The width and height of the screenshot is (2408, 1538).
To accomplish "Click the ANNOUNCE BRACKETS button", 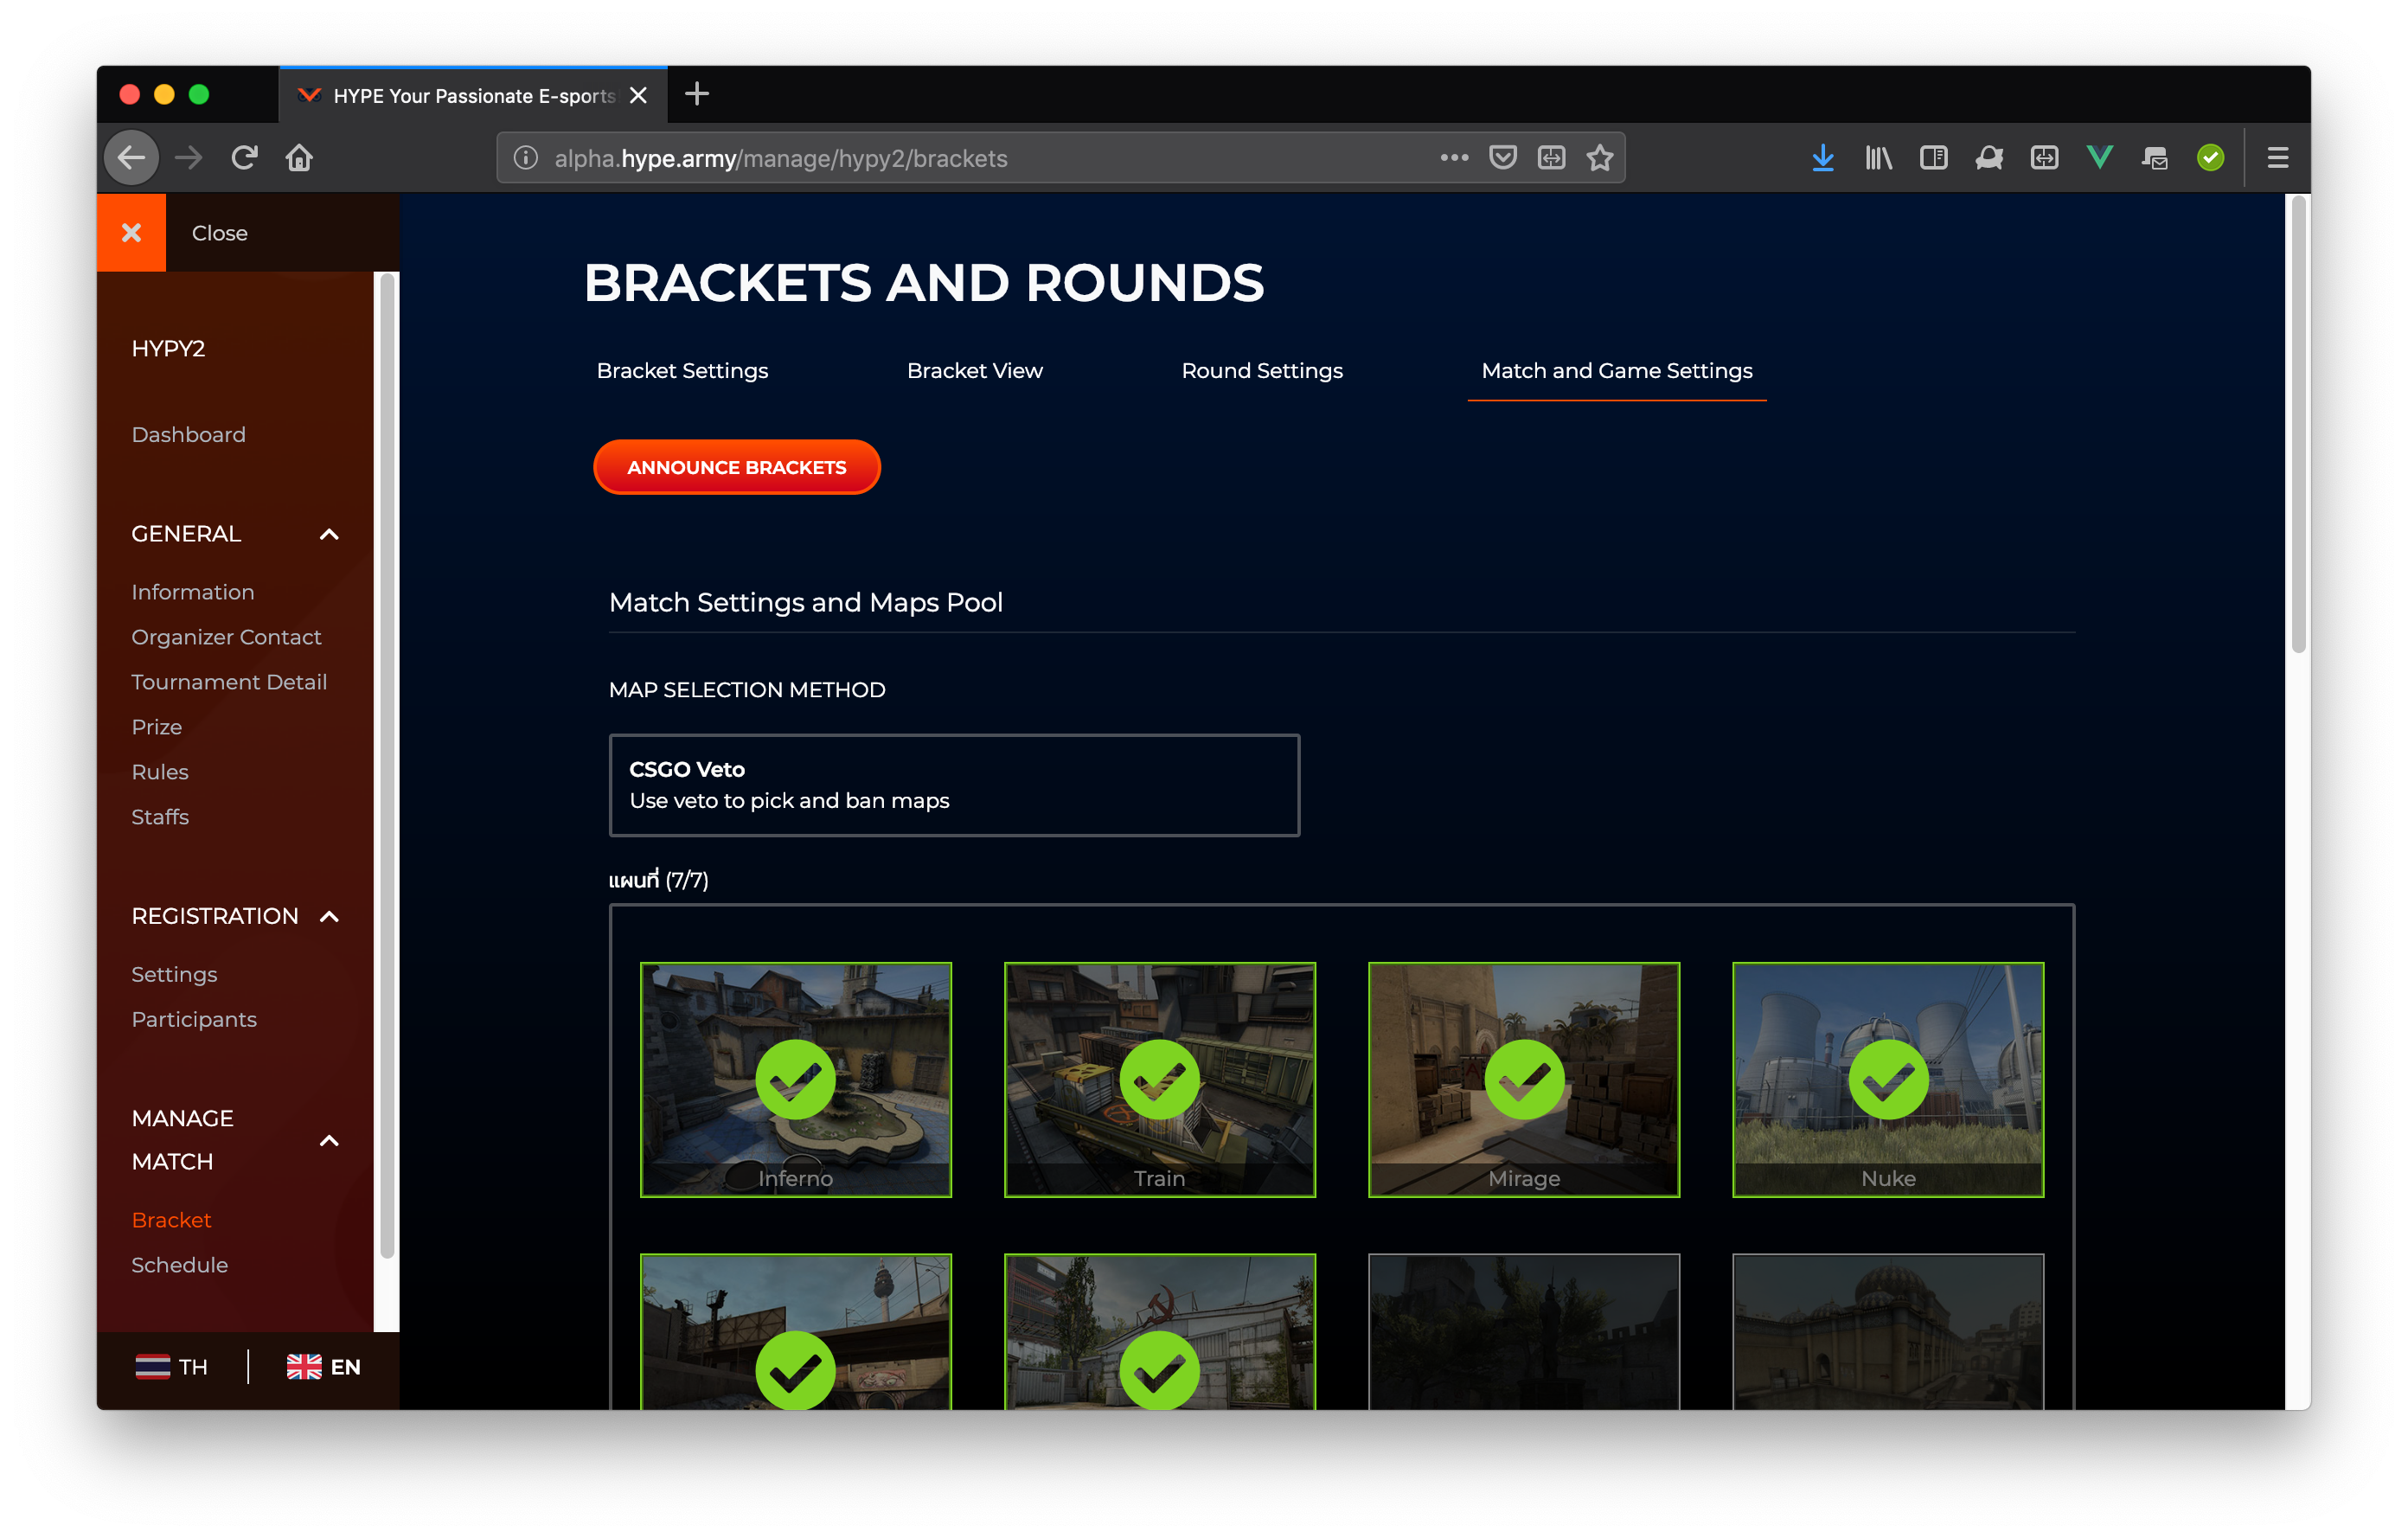I will (x=736, y=467).
